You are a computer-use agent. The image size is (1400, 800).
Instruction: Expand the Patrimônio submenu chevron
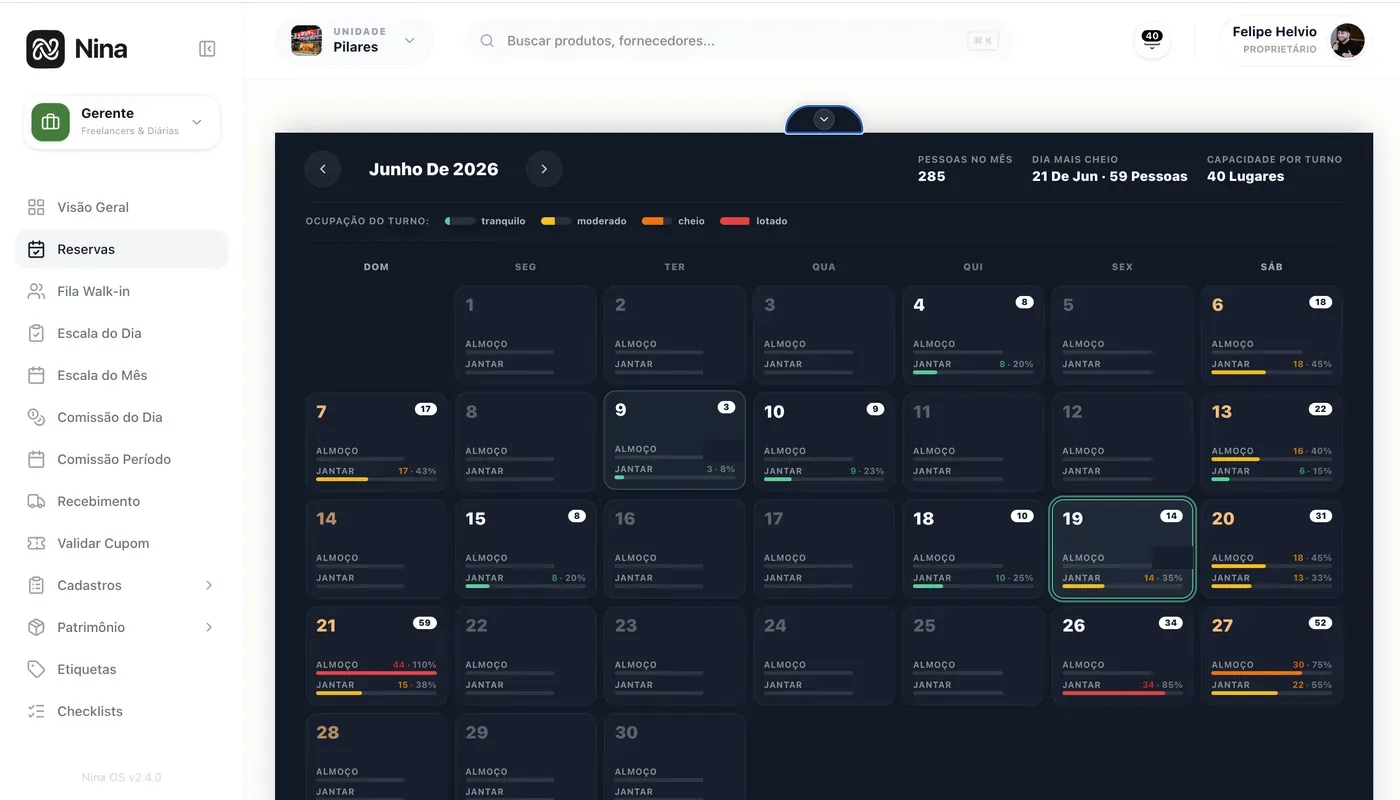click(209, 627)
